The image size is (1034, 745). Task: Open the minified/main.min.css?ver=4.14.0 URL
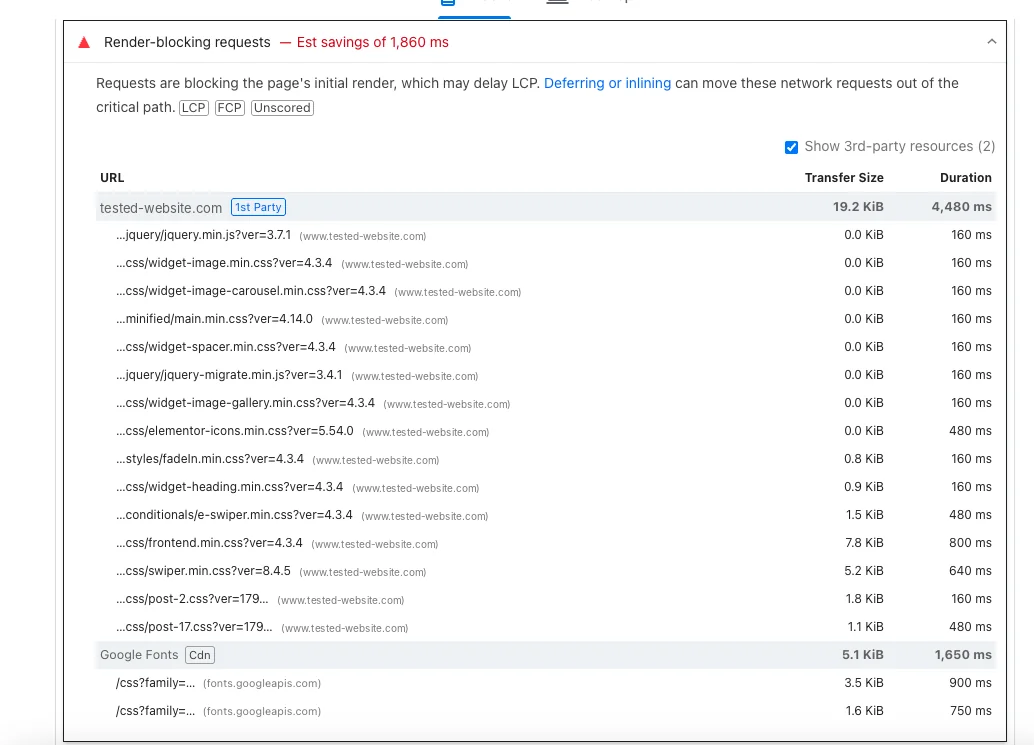coord(214,319)
